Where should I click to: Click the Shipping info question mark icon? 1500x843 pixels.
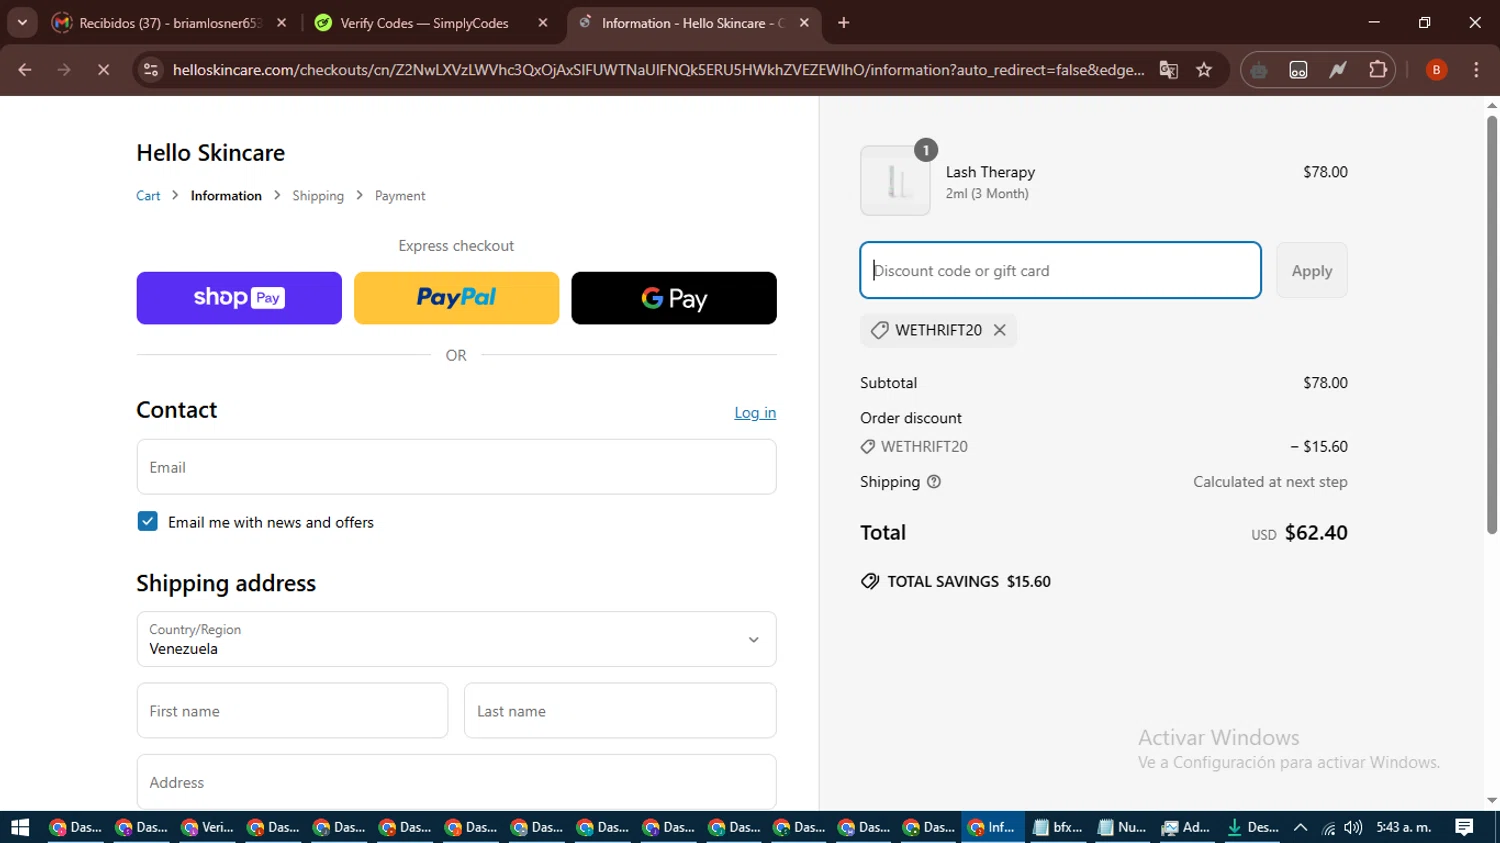[x=934, y=482]
